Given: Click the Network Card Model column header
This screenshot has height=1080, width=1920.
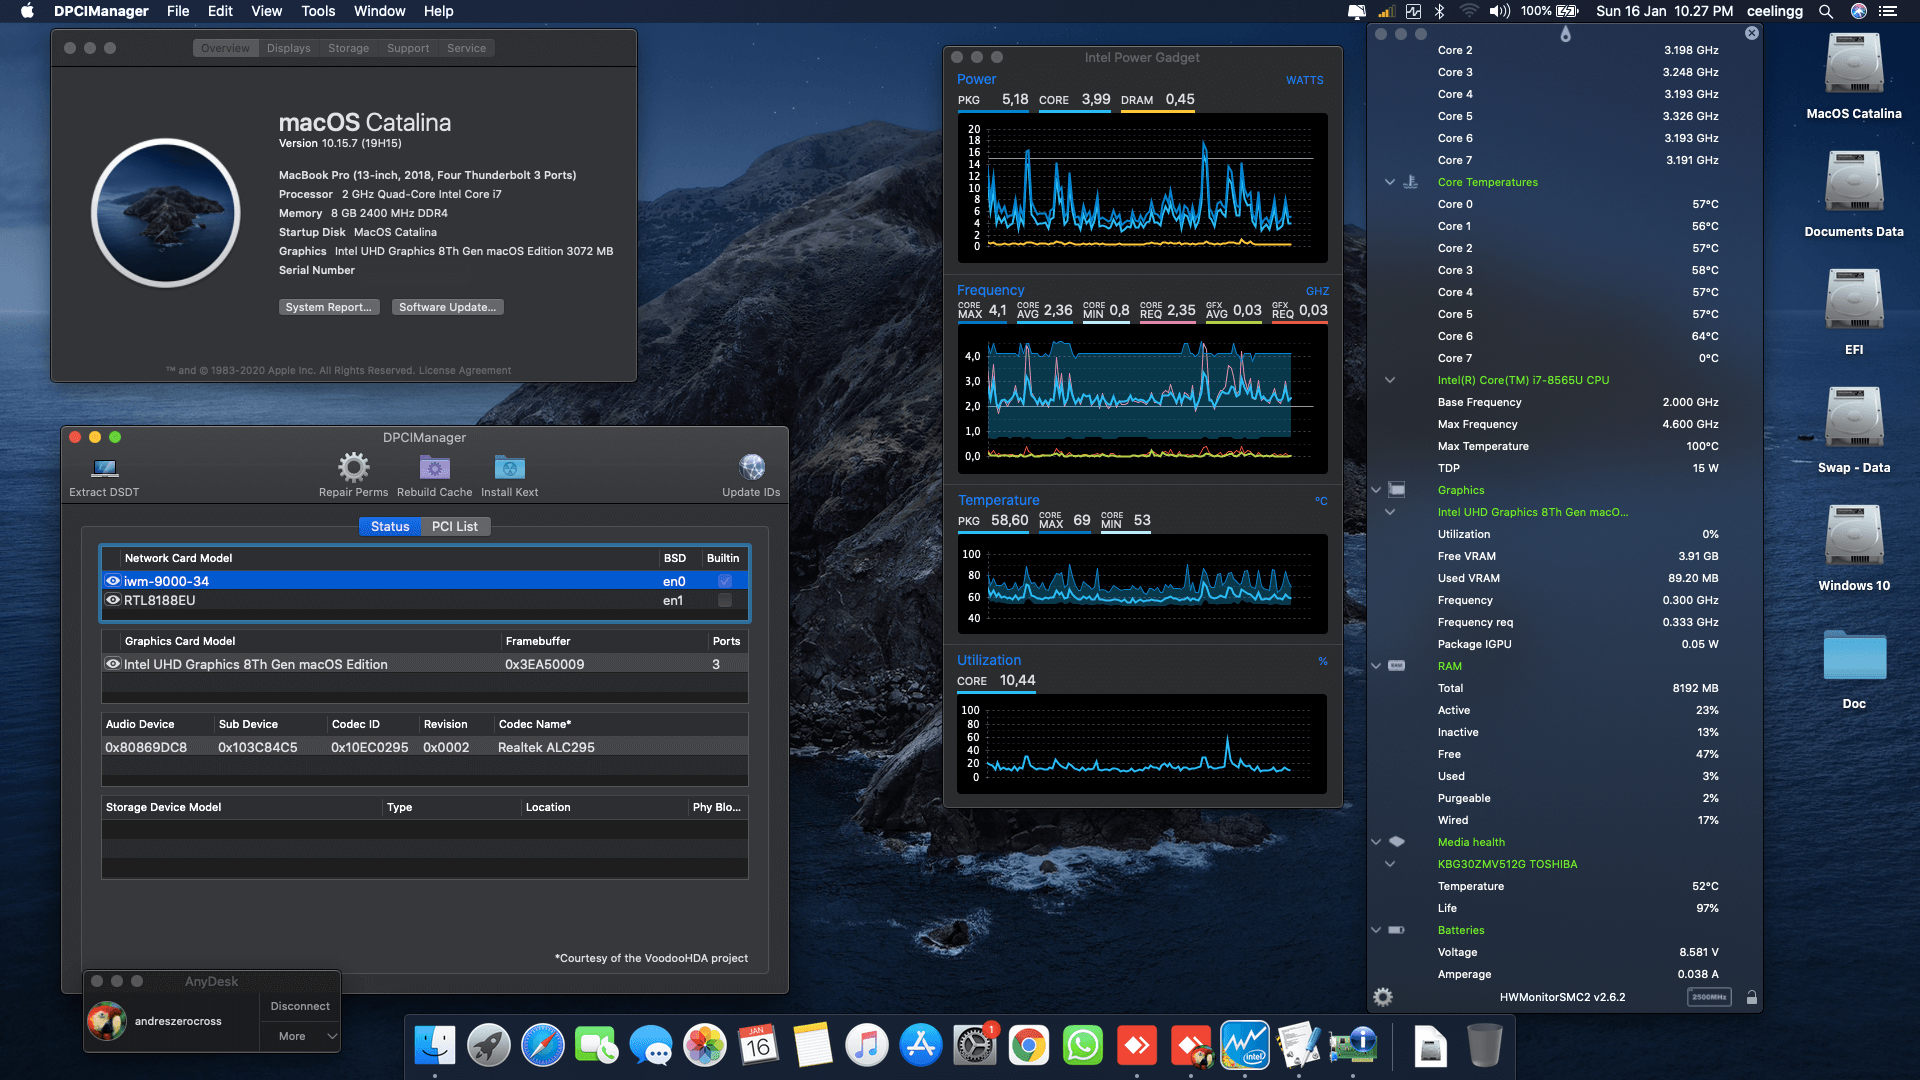Looking at the screenshot, I should (178, 558).
